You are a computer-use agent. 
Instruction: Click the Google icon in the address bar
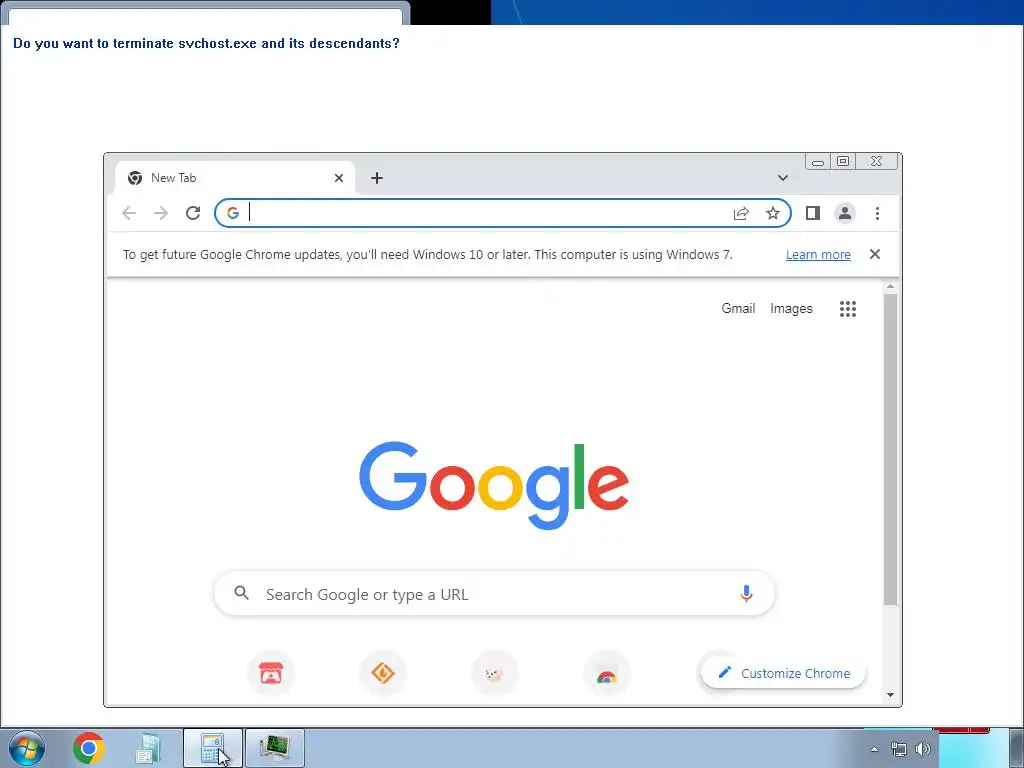[x=232, y=213]
